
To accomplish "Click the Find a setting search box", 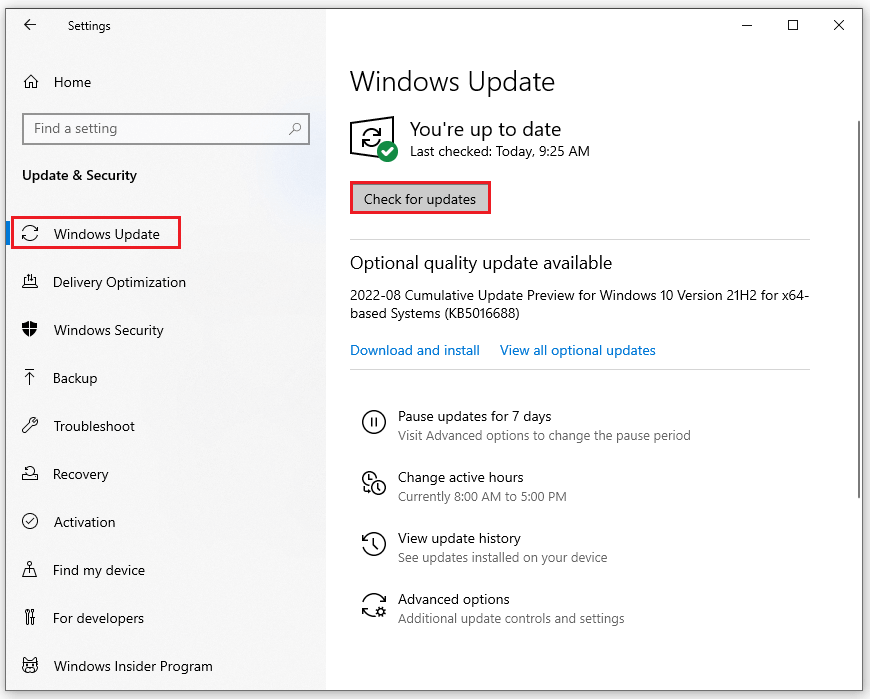I will tap(166, 129).
